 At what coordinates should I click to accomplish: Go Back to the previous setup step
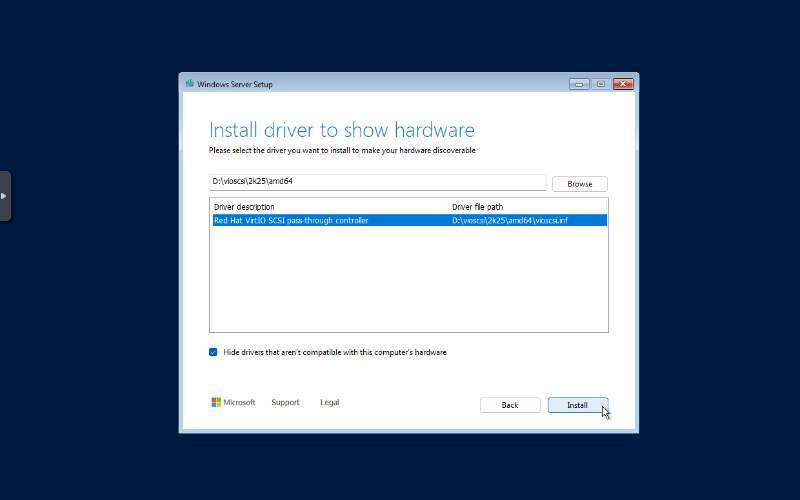(x=510, y=405)
